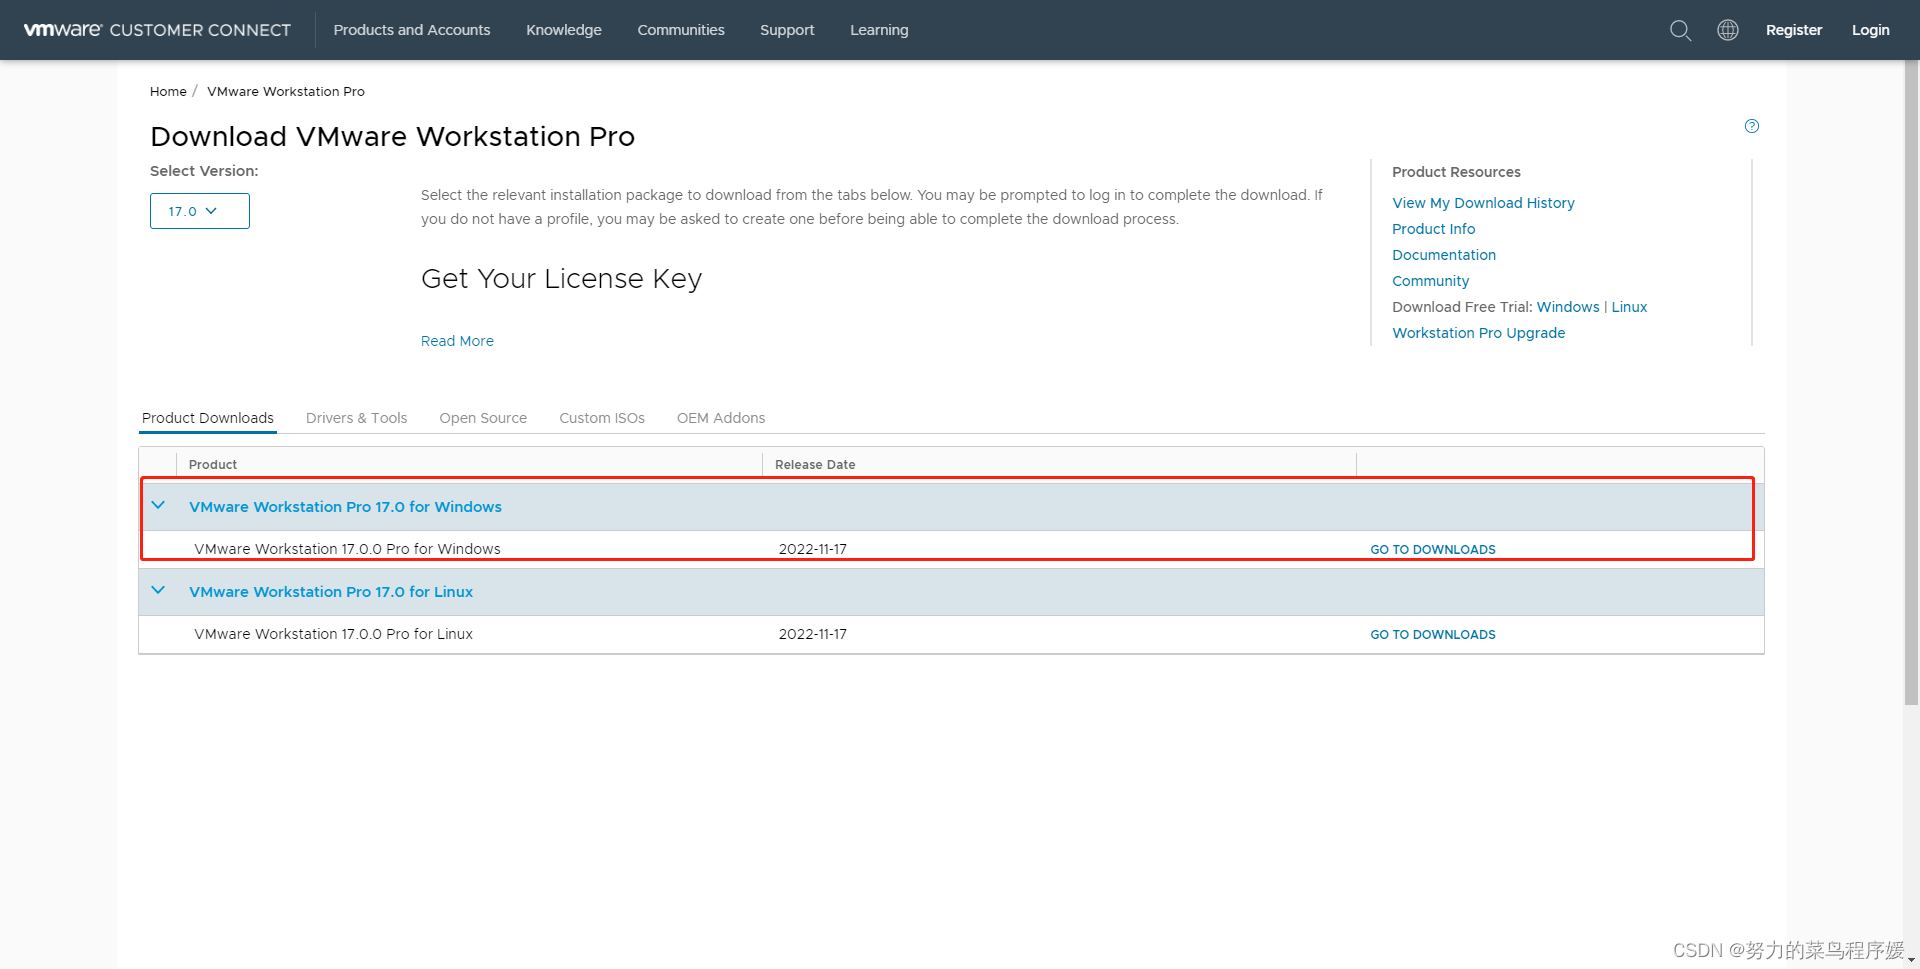The width and height of the screenshot is (1920, 969).
Task: Collapse the Workstation Pro 17.0 for Windows row
Action: (158, 506)
